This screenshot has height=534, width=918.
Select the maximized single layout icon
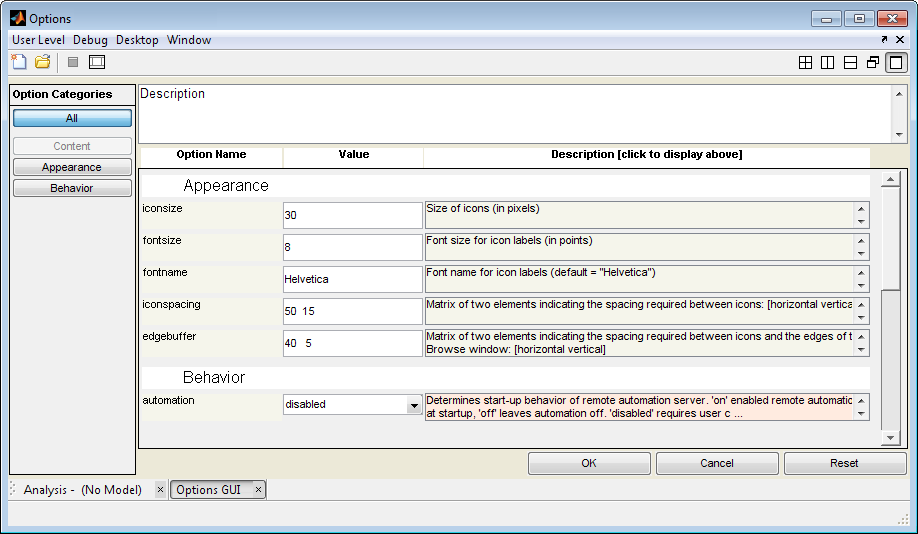point(896,63)
